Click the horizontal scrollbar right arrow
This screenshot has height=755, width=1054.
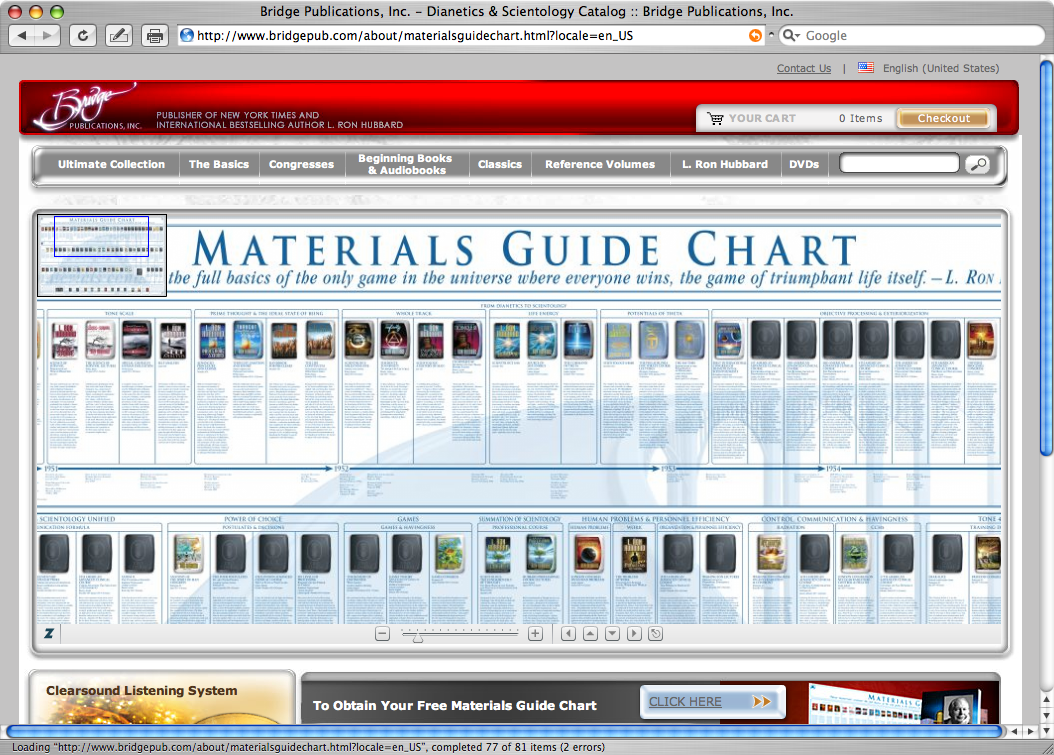1031,731
